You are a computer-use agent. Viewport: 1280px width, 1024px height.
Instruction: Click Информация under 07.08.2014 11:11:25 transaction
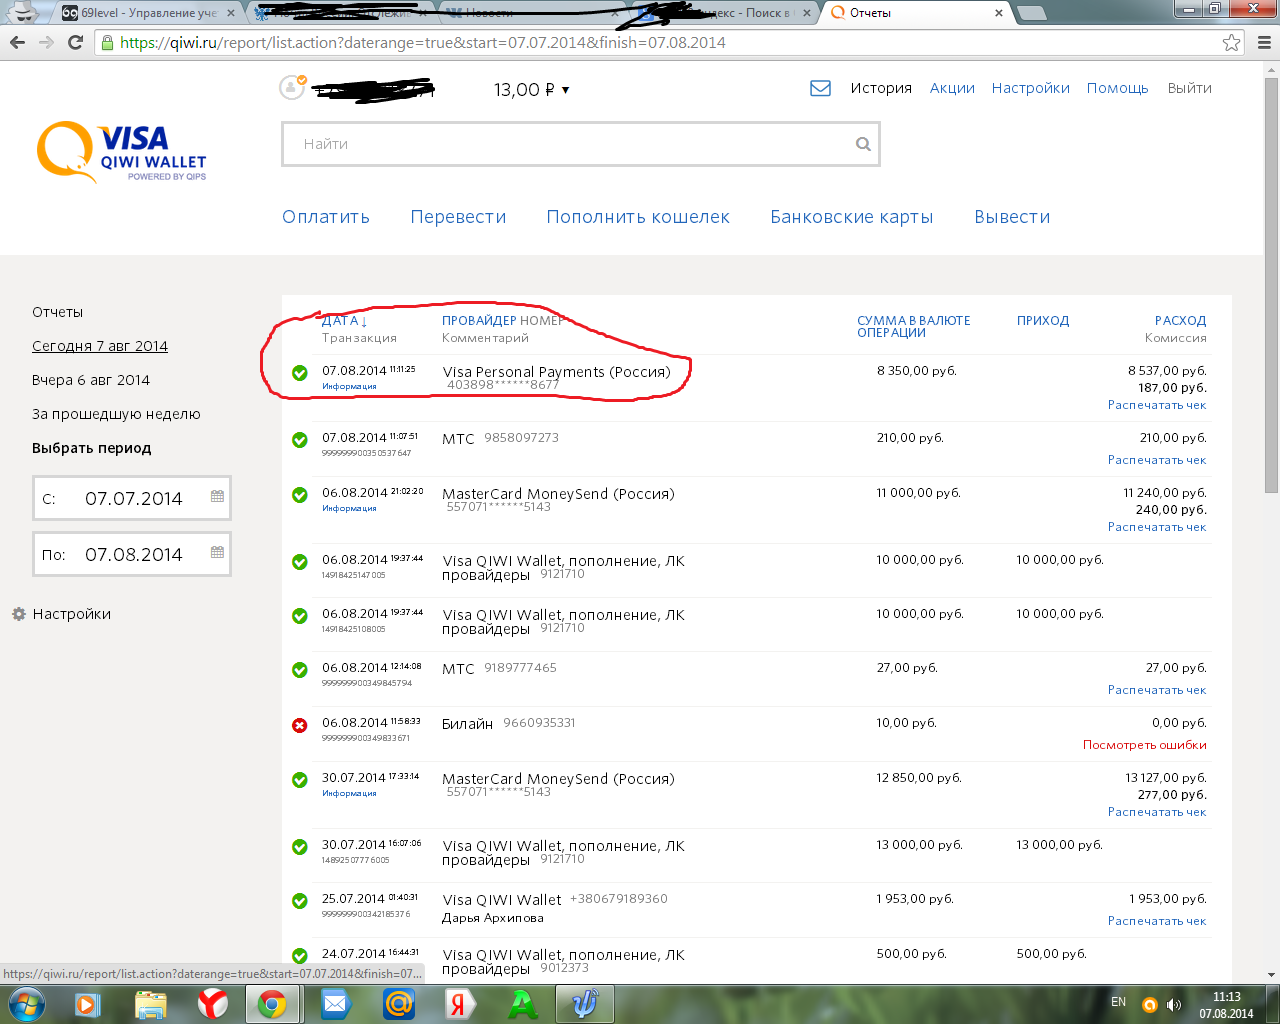(x=349, y=386)
